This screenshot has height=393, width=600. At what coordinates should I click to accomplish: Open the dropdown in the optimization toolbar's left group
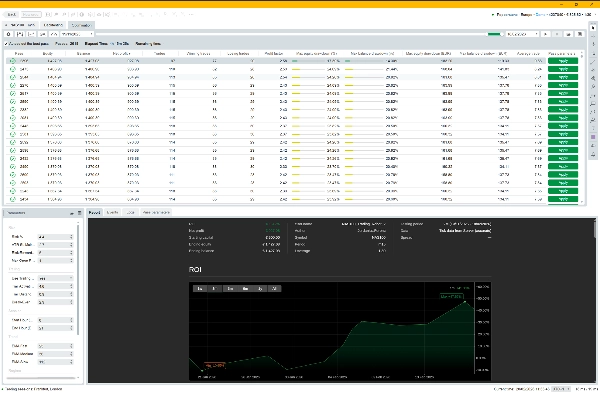[77, 34]
